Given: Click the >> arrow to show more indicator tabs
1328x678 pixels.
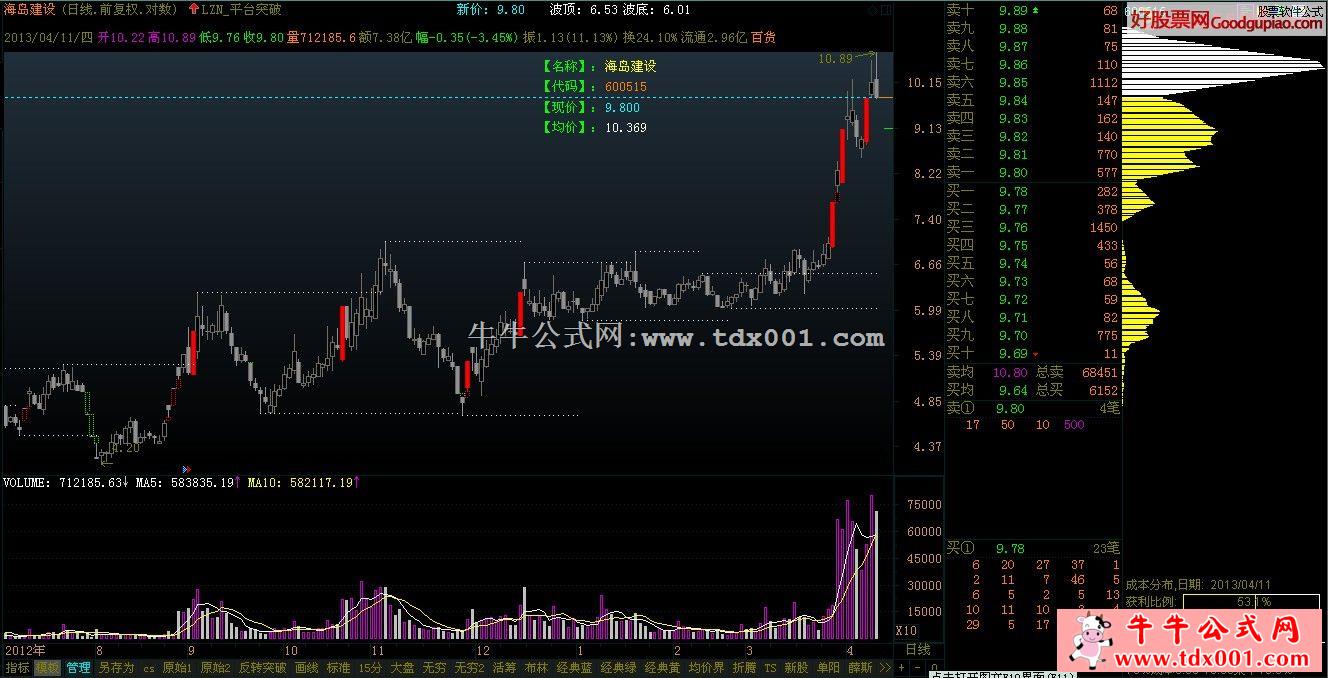Looking at the screenshot, I should click(x=885, y=667).
